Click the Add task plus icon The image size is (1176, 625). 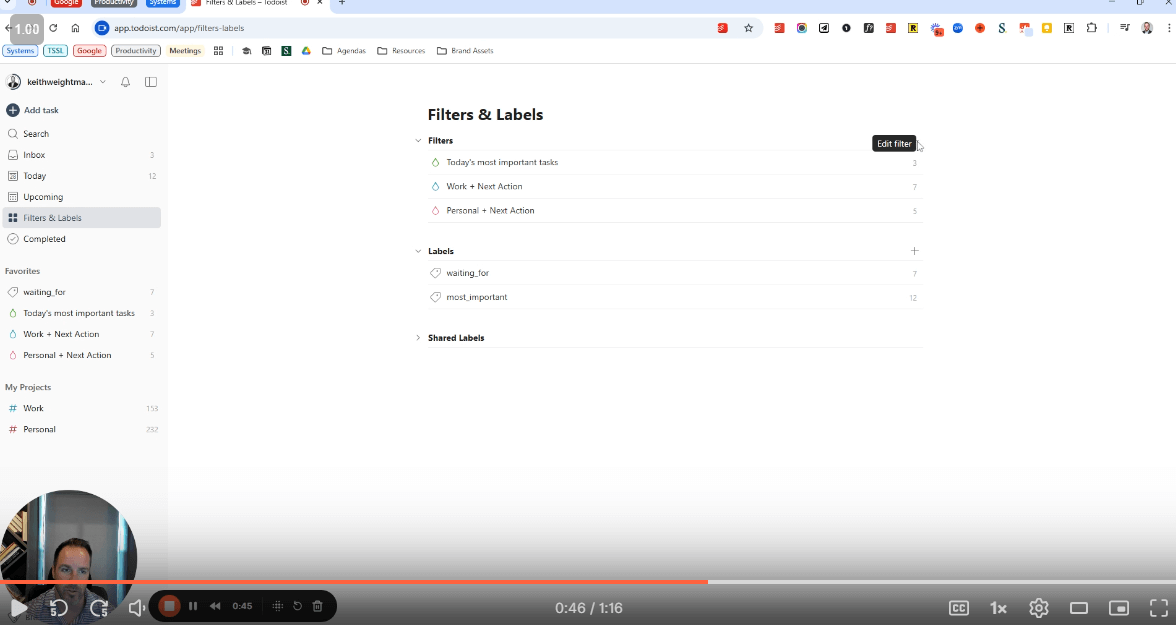(13, 110)
